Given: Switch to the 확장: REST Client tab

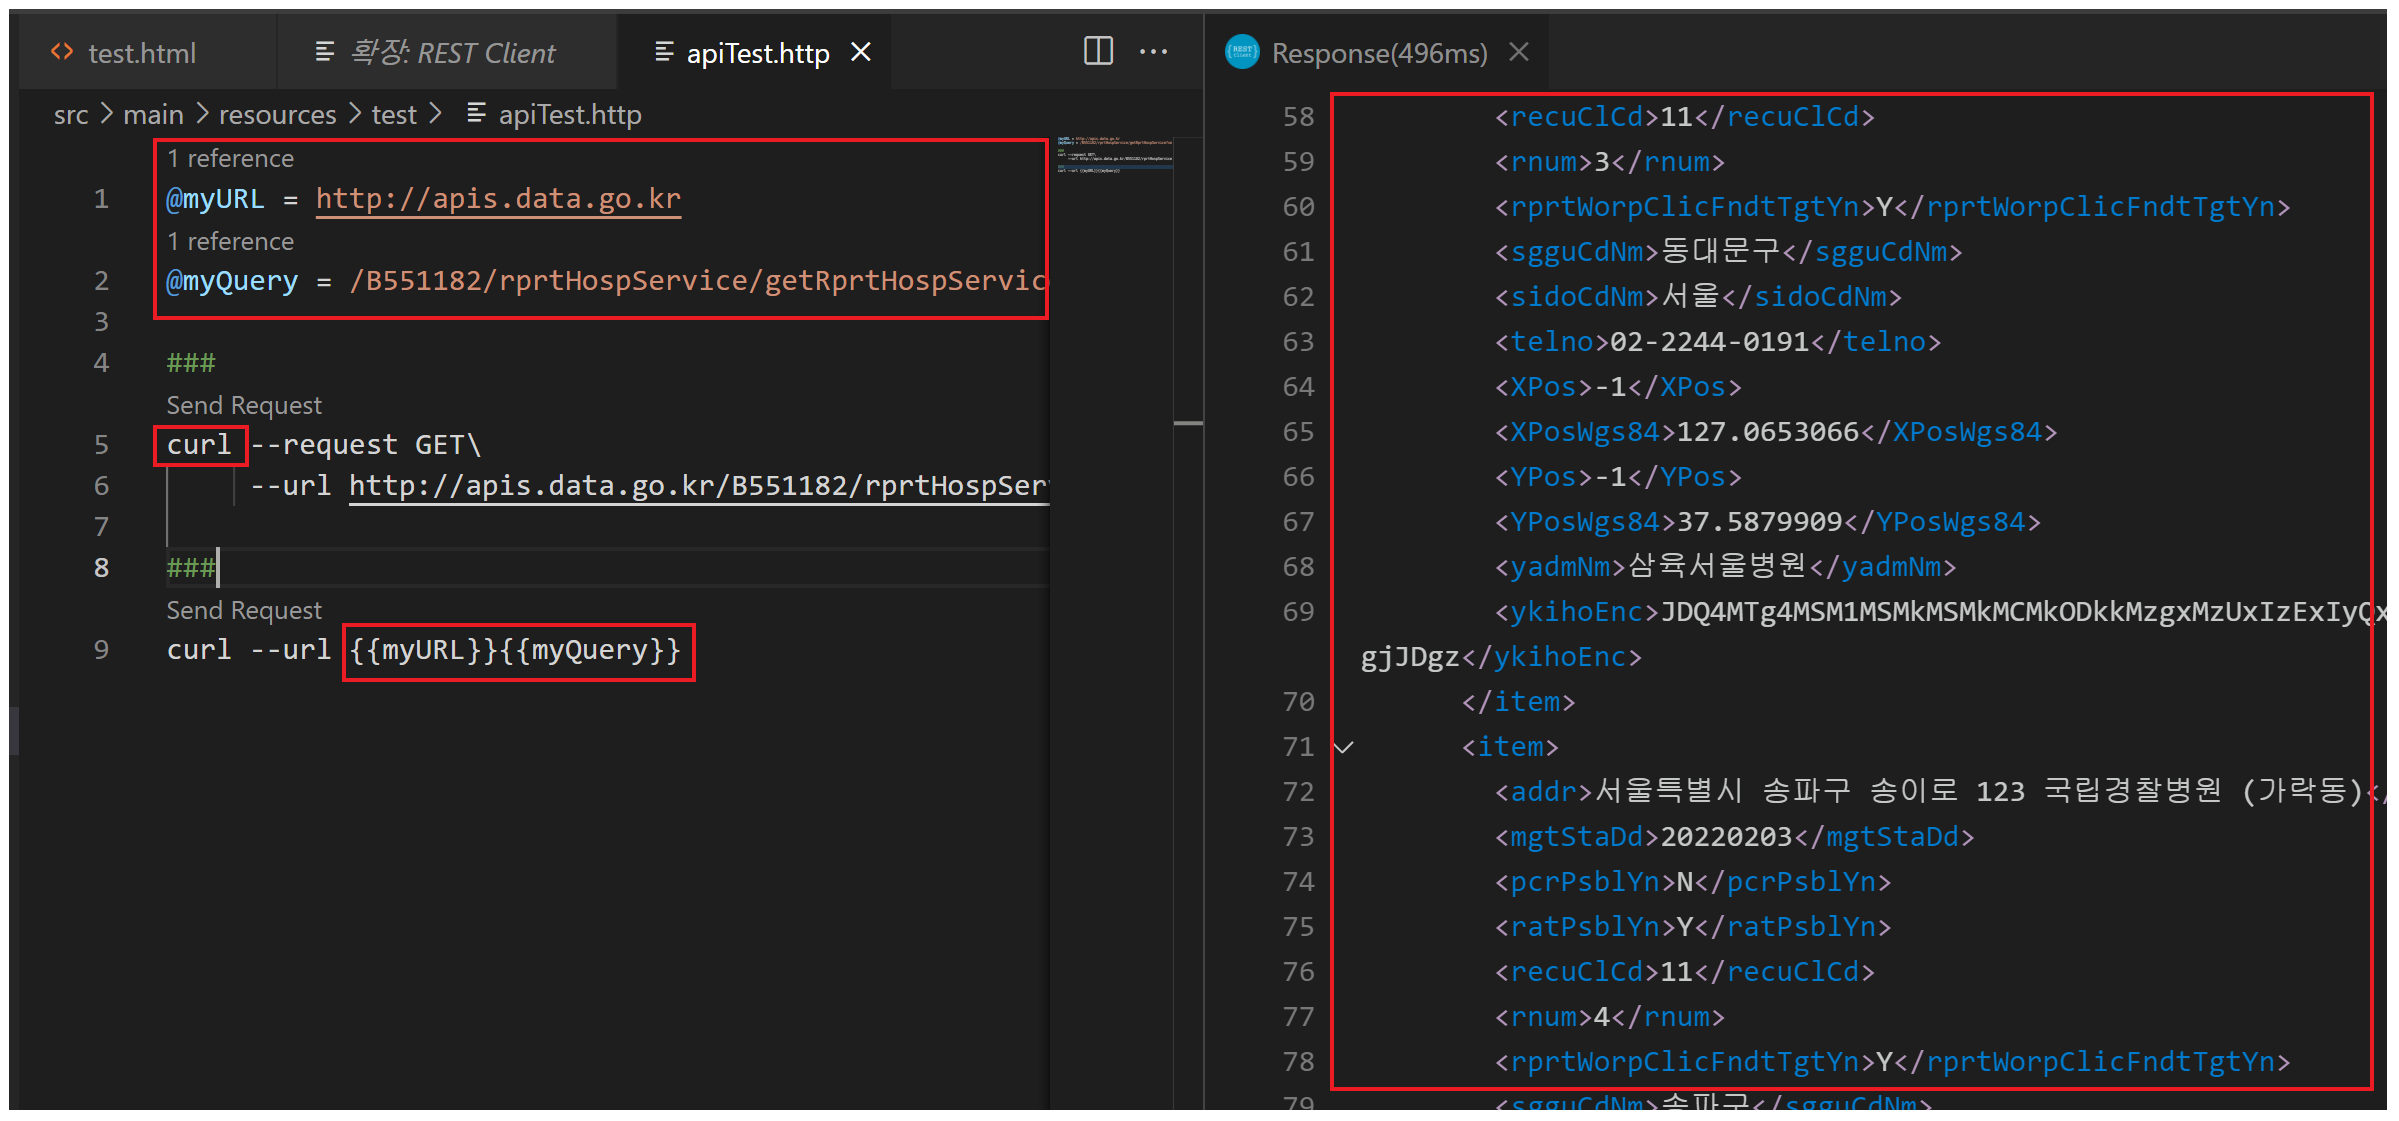Looking at the screenshot, I should [x=453, y=53].
